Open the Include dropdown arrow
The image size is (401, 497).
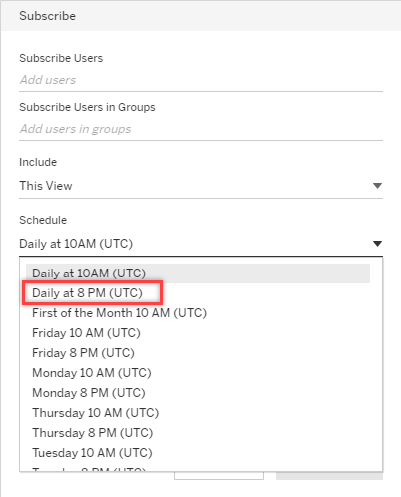(x=377, y=186)
